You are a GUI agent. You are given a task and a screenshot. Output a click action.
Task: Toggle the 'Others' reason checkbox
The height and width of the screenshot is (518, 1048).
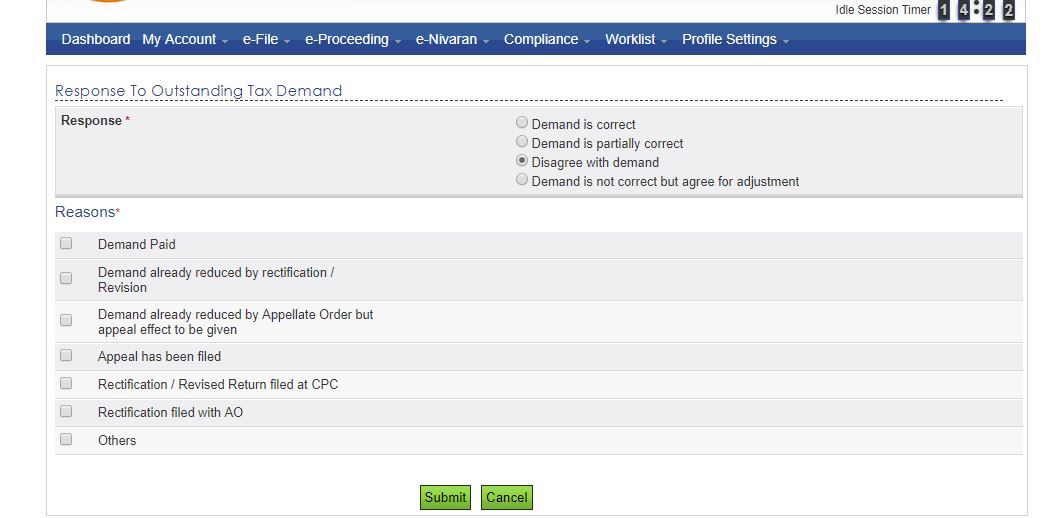coord(66,439)
